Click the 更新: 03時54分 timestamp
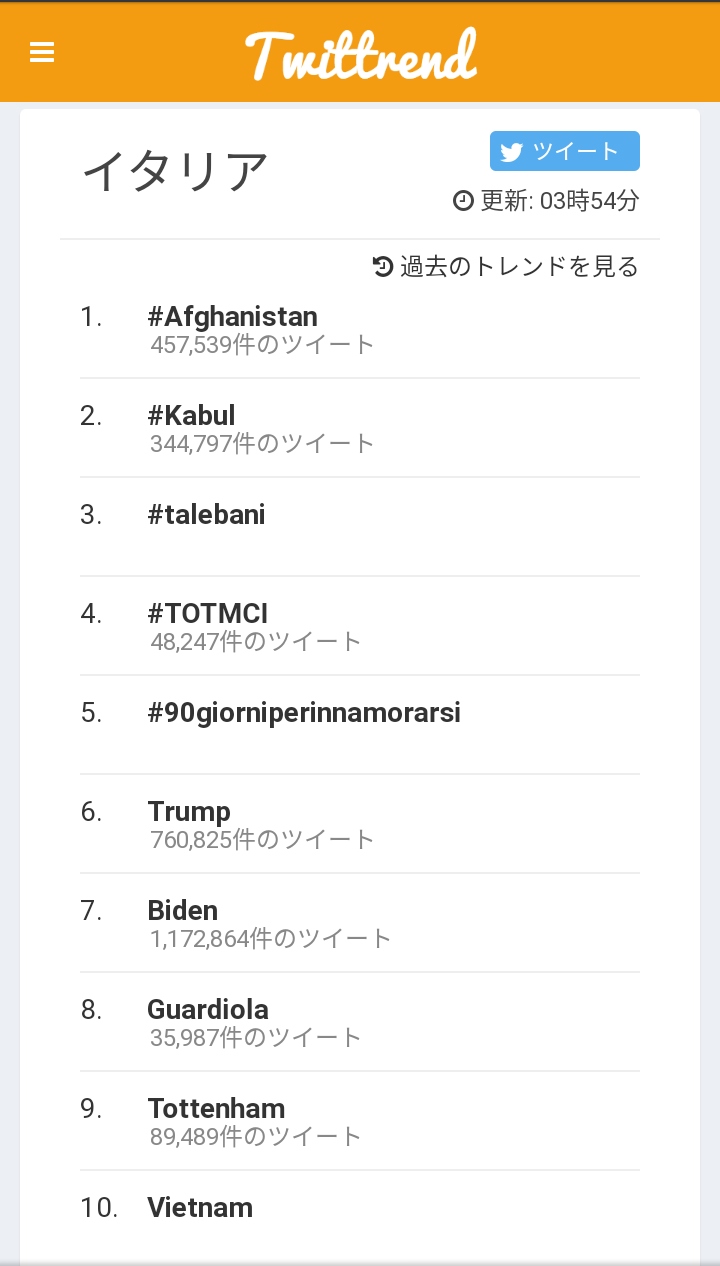Viewport: 720px width, 1266px height. pyautogui.click(x=558, y=201)
